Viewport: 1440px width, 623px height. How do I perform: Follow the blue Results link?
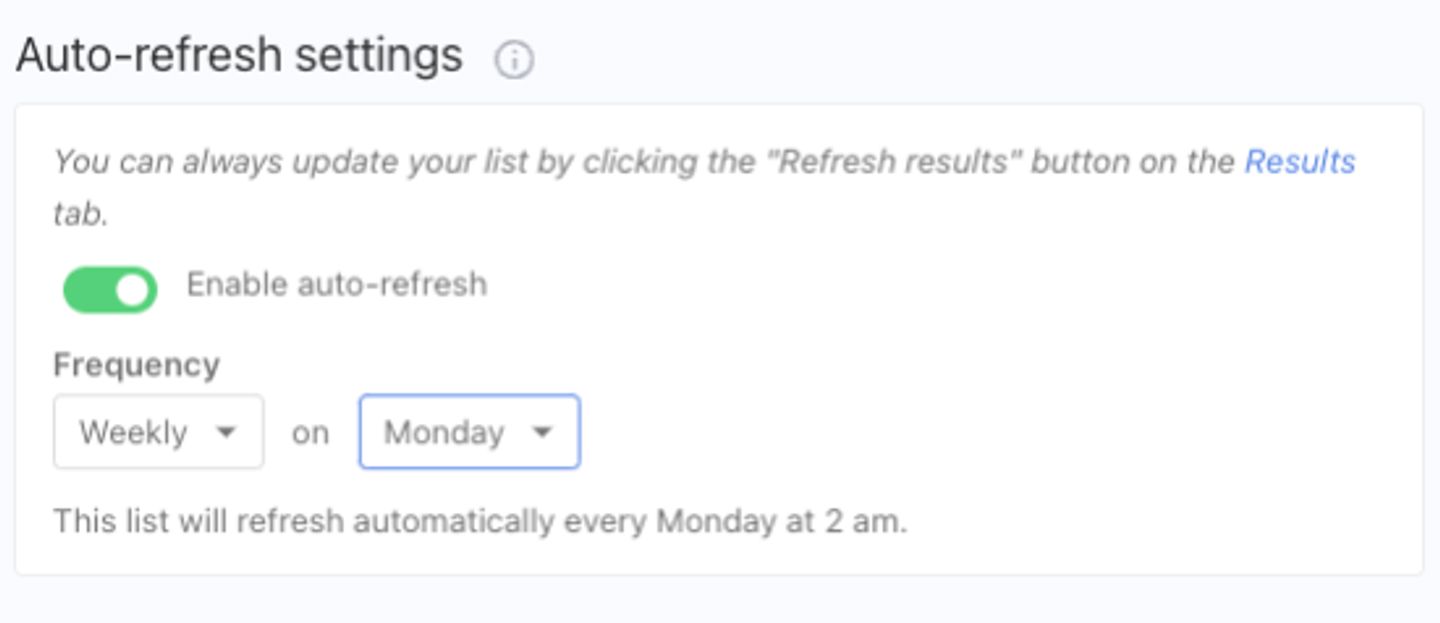click(1300, 162)
